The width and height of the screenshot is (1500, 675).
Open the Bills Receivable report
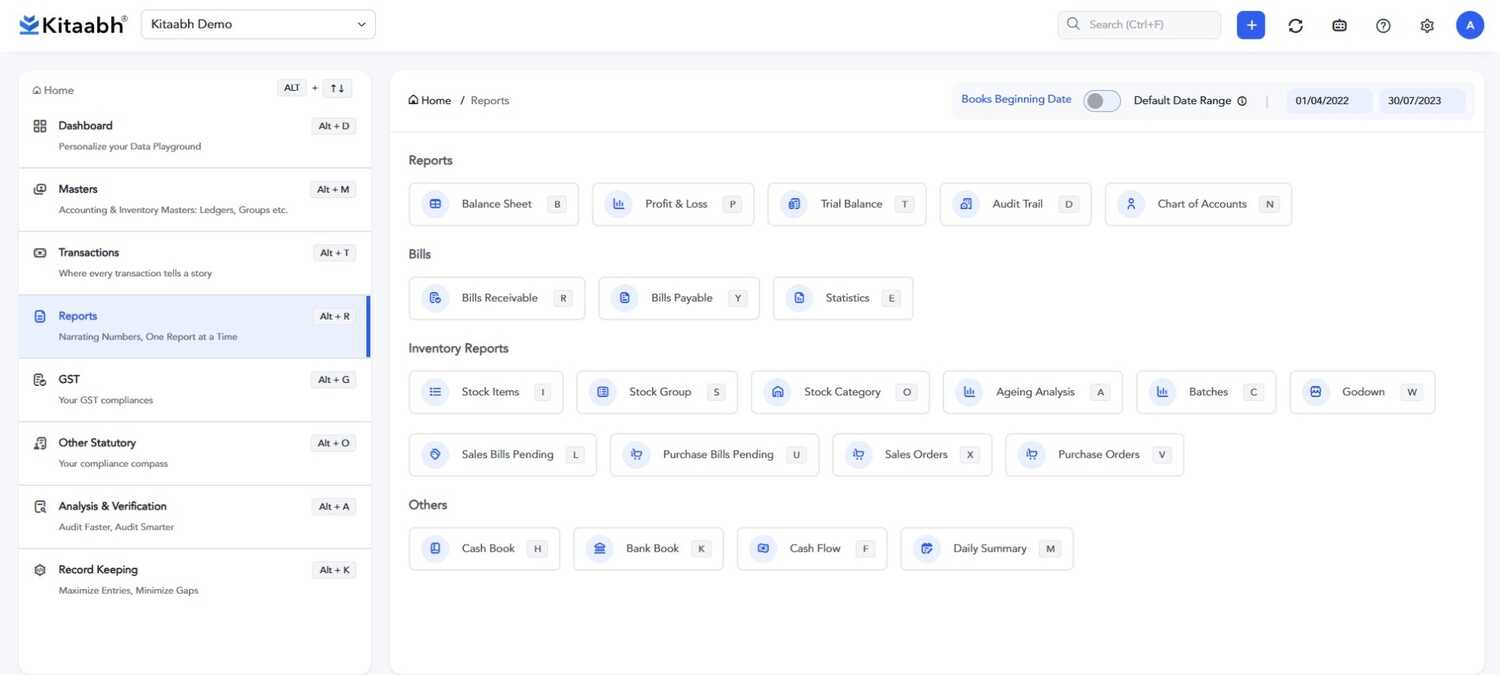click(x=497, y=298)
